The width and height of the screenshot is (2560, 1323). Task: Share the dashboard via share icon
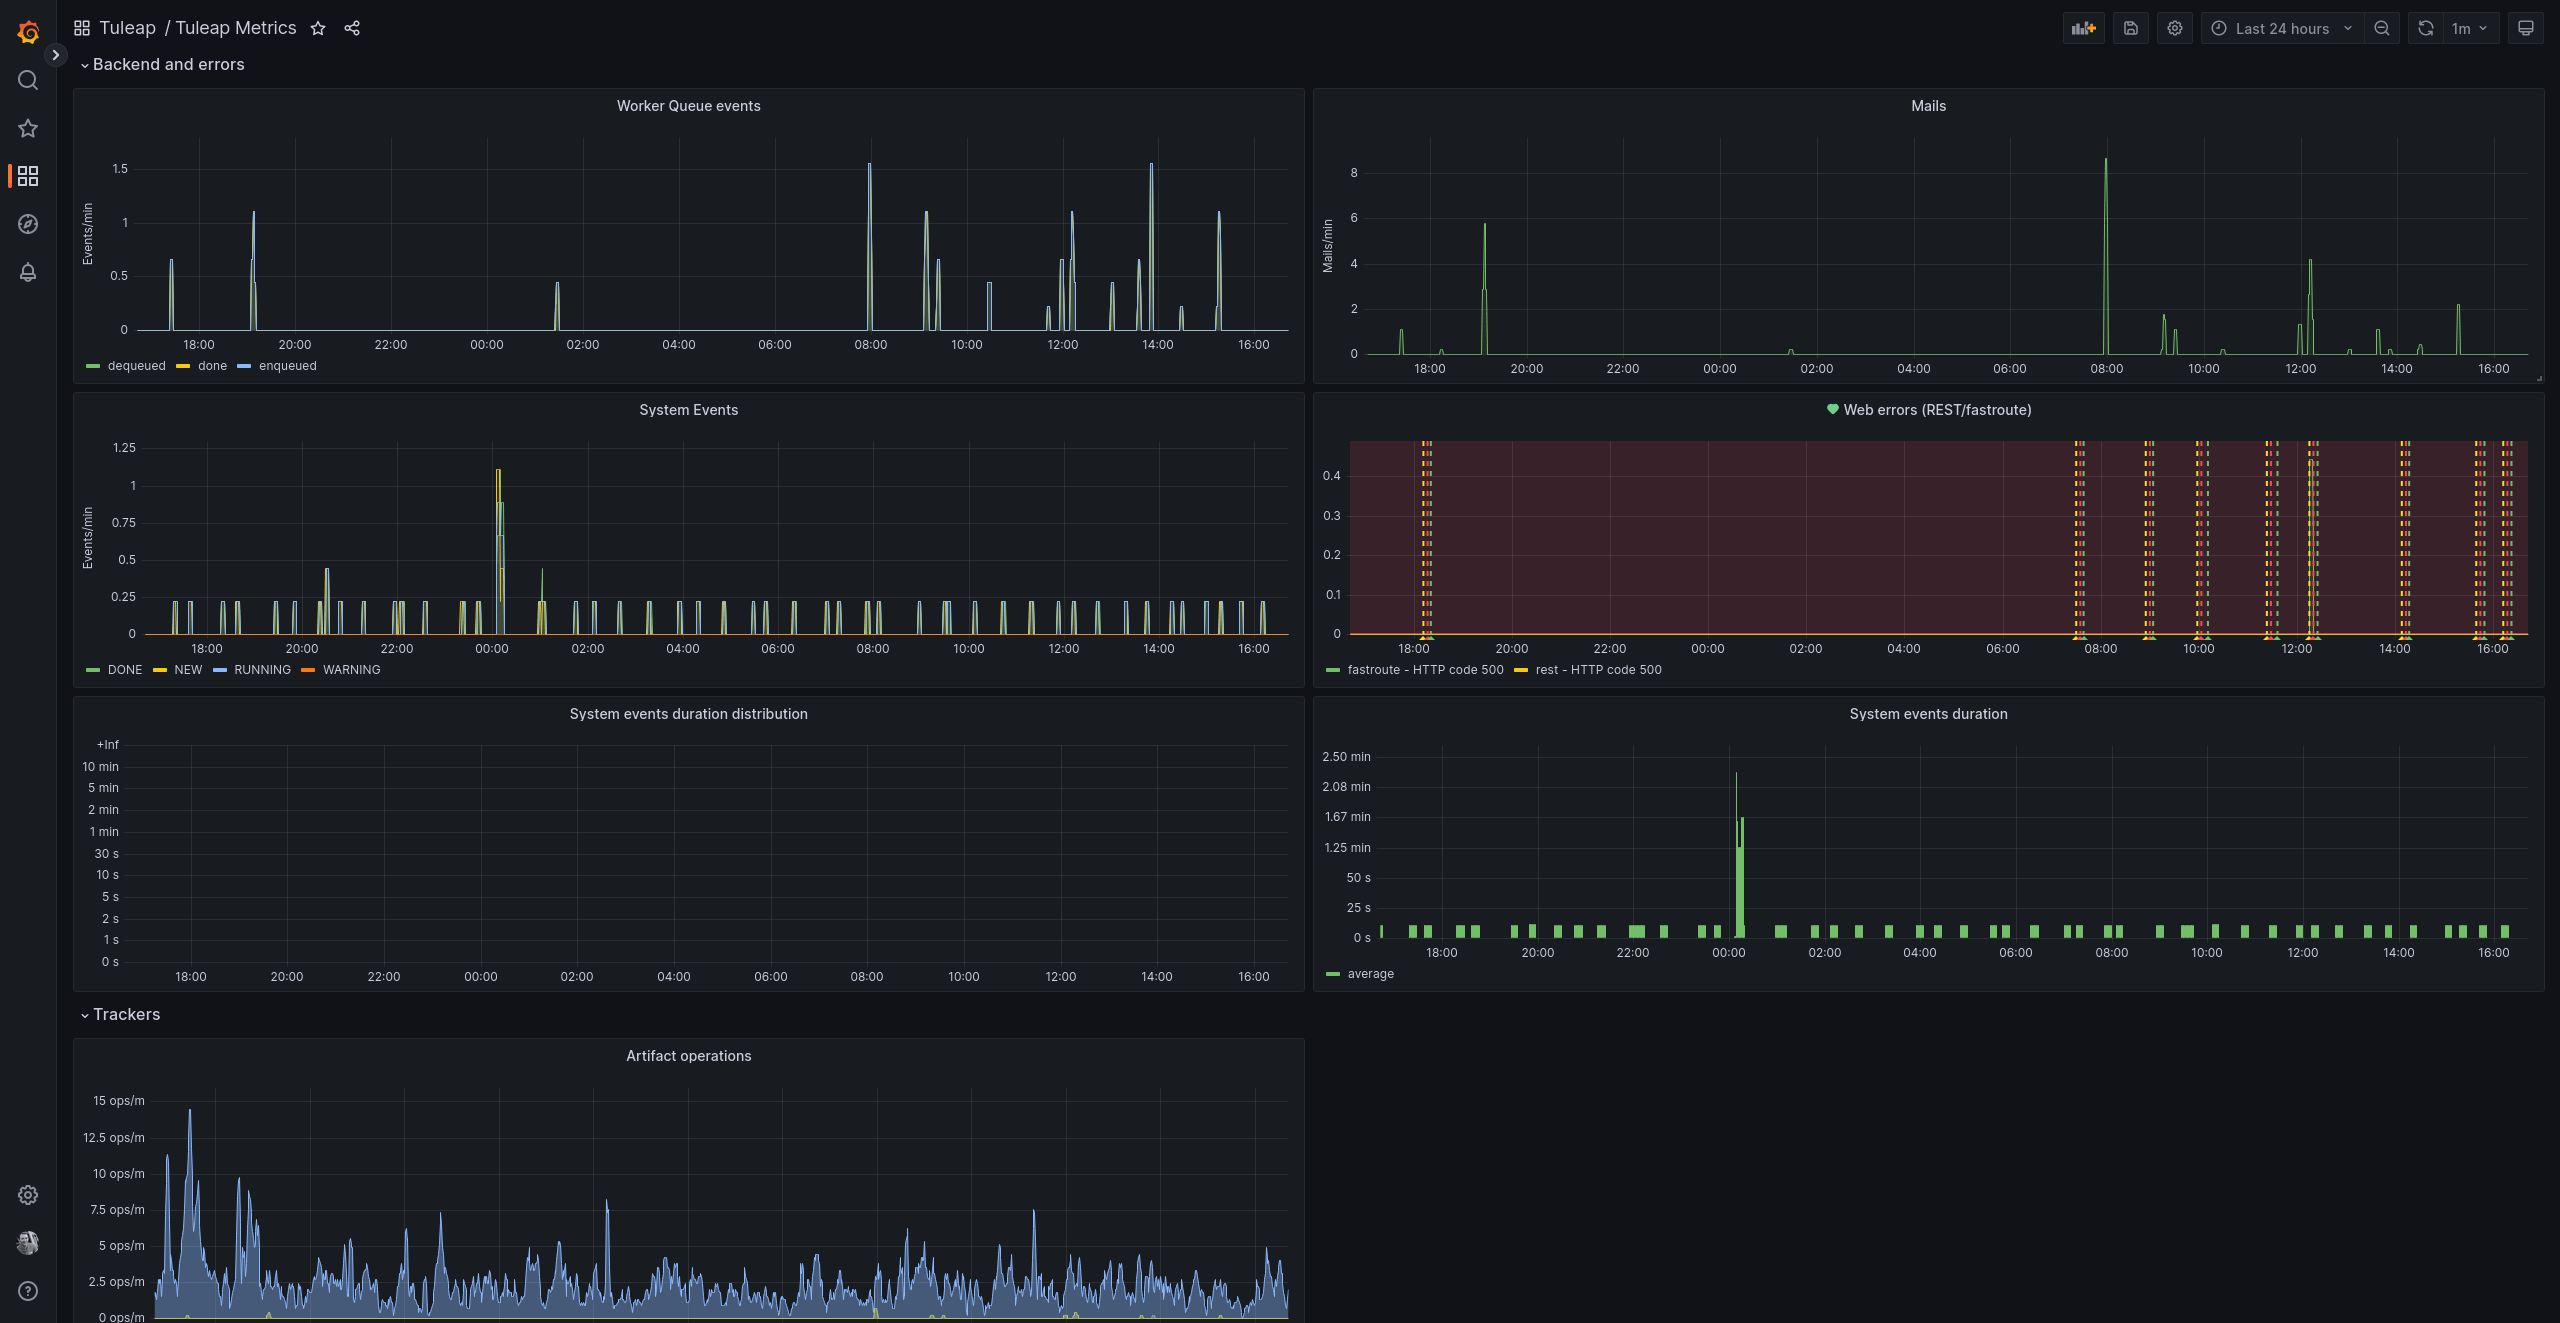352,28
